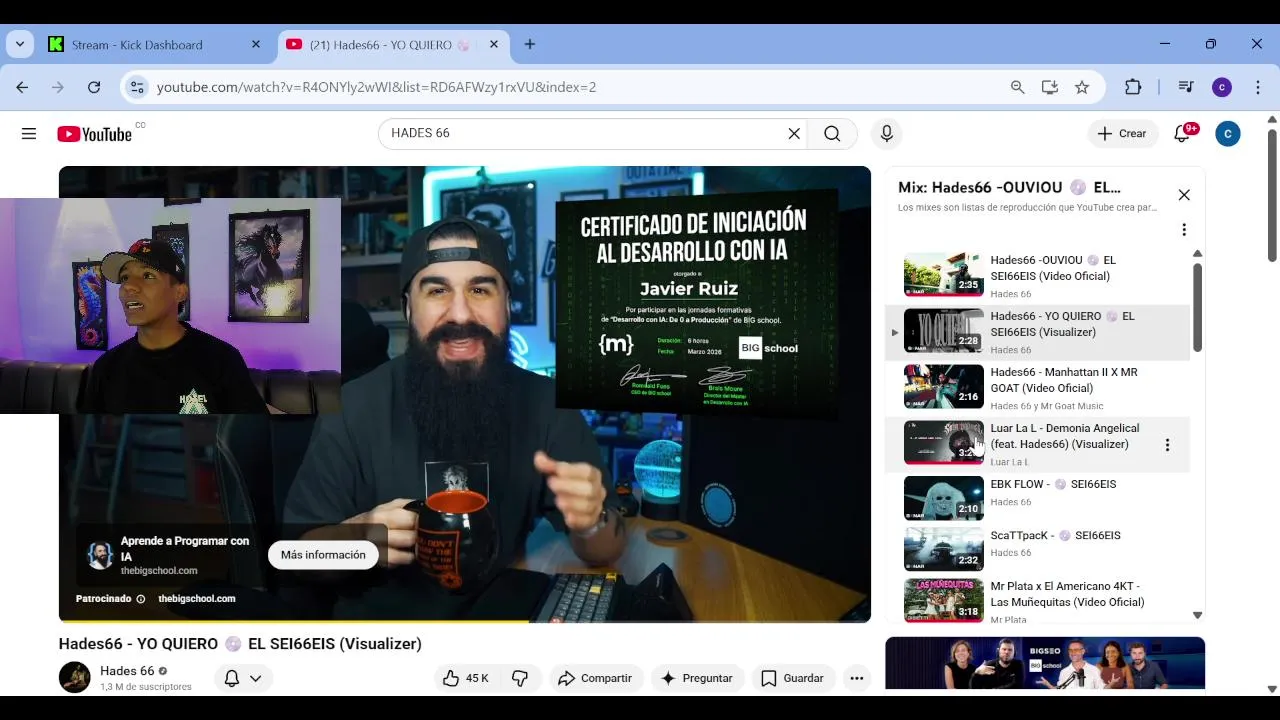
Task: Select ScaTTpacK SEI66EIS playlist item
Action: coord(1038,548)
